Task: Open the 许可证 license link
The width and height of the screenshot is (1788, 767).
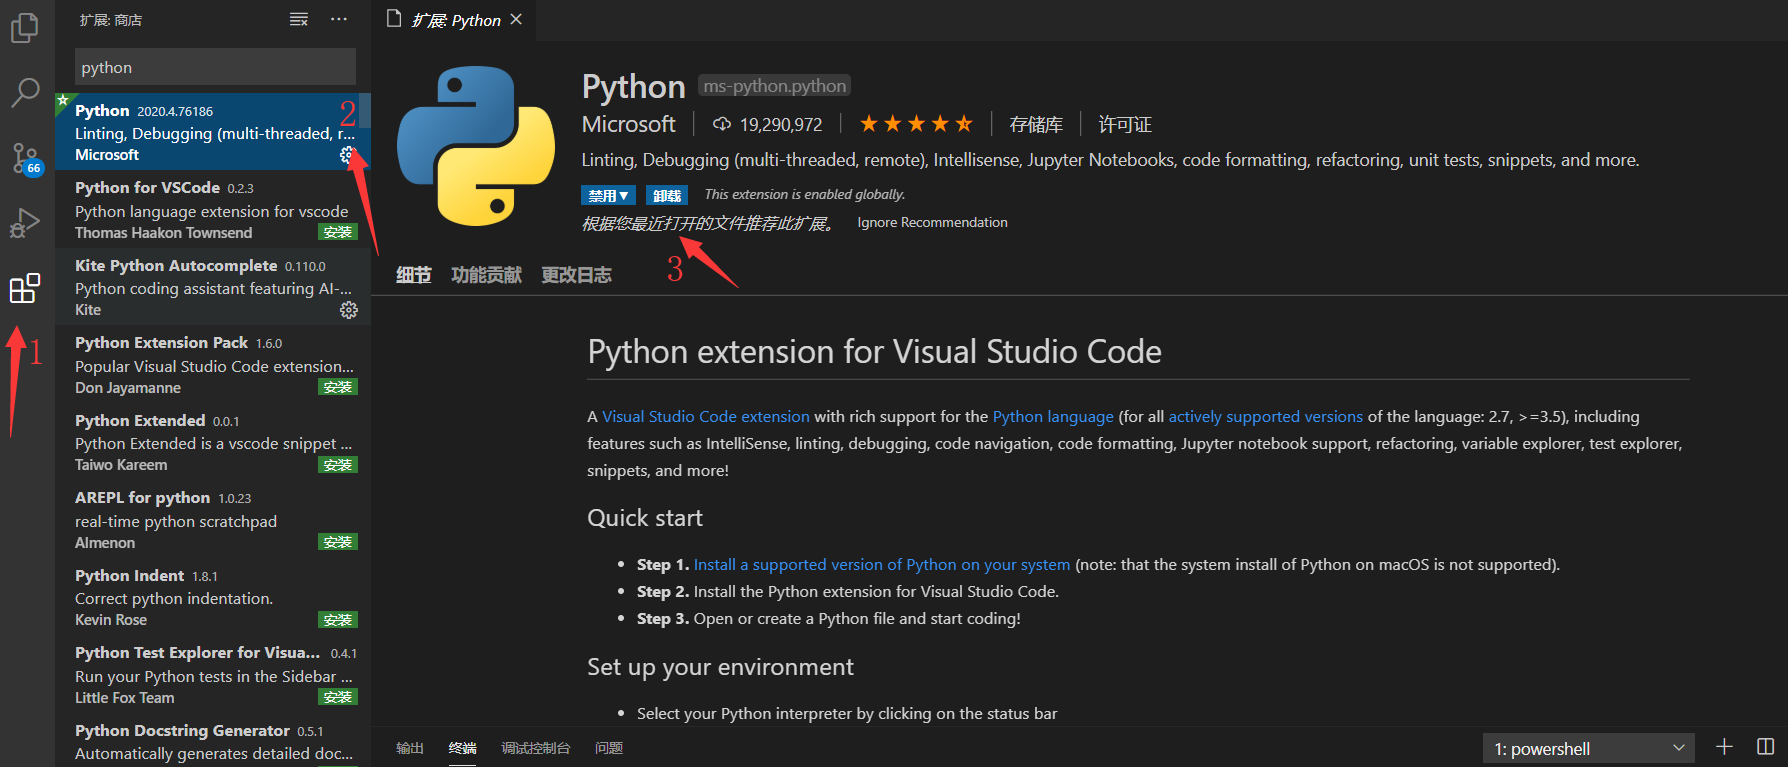Action: pyautogui.click(x=1125, y=124)
